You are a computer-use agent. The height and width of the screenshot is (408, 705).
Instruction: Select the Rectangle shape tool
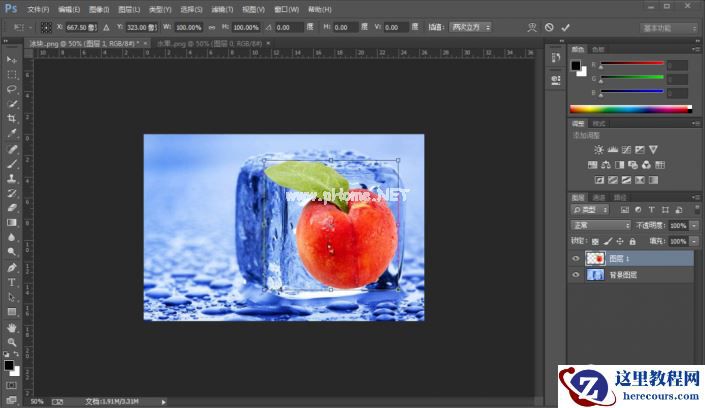(x=12, y=312)
